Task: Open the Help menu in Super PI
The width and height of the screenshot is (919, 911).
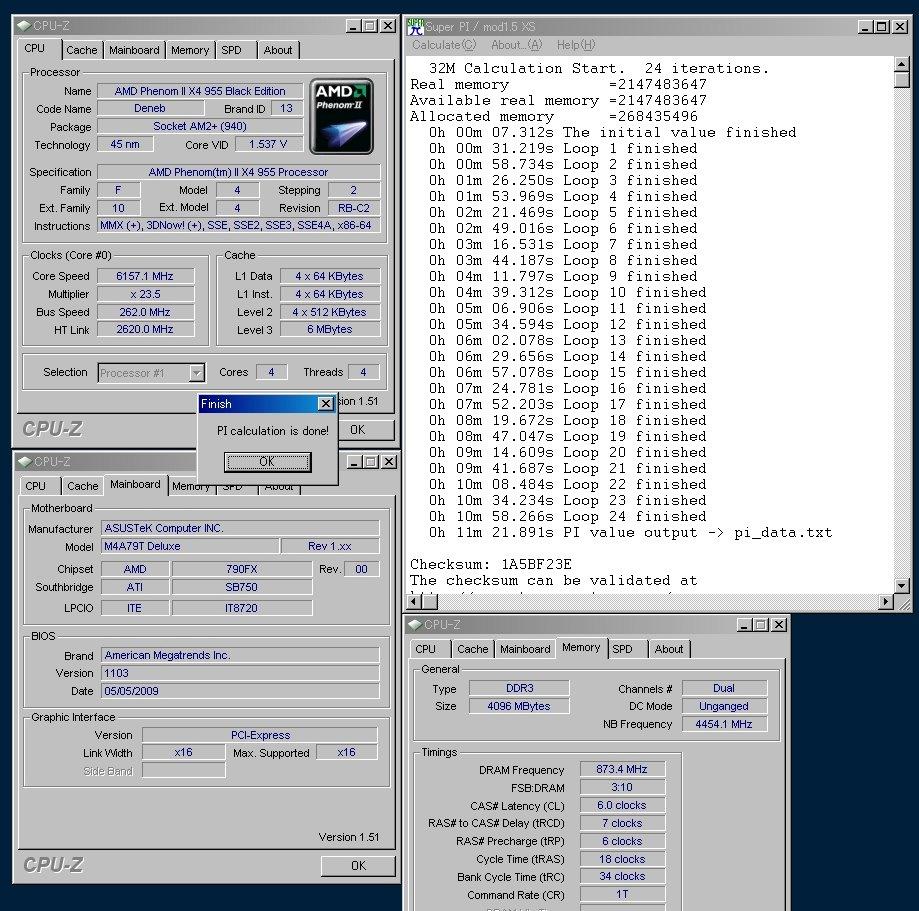Action: pyautogui.click(x=576, y=45)
